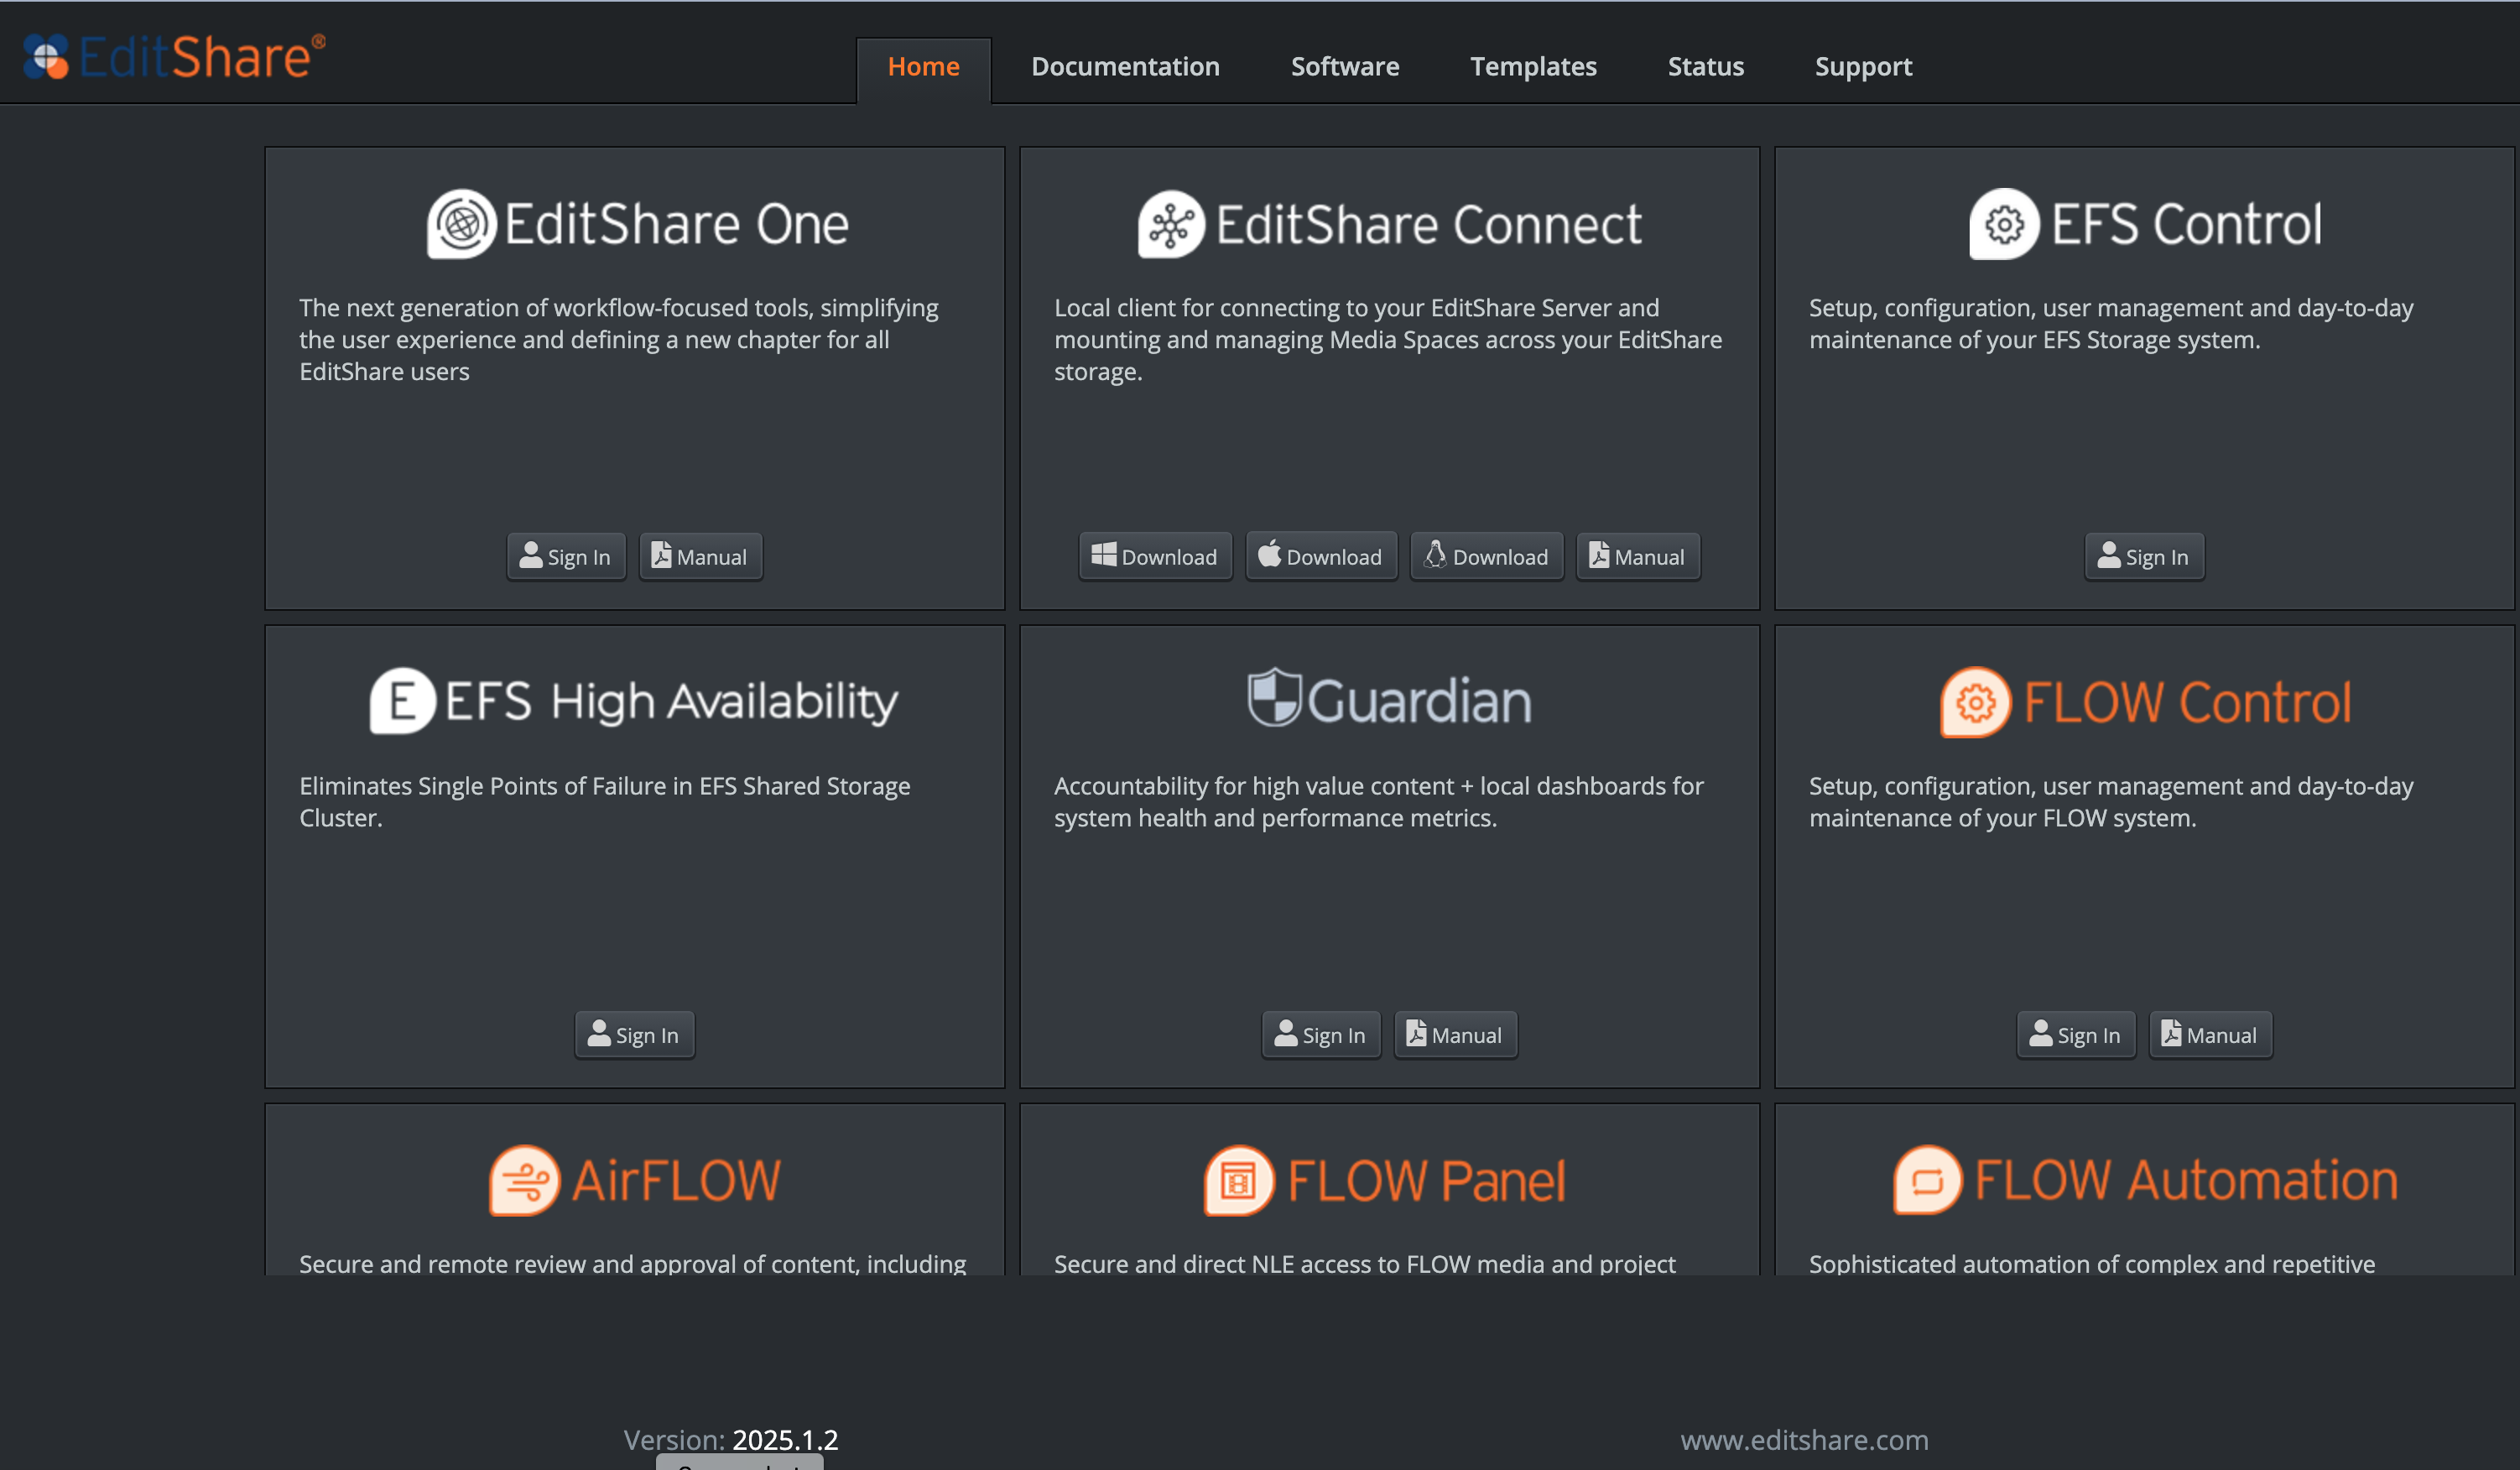Click the EditShare logo in header

pos(174,56)
